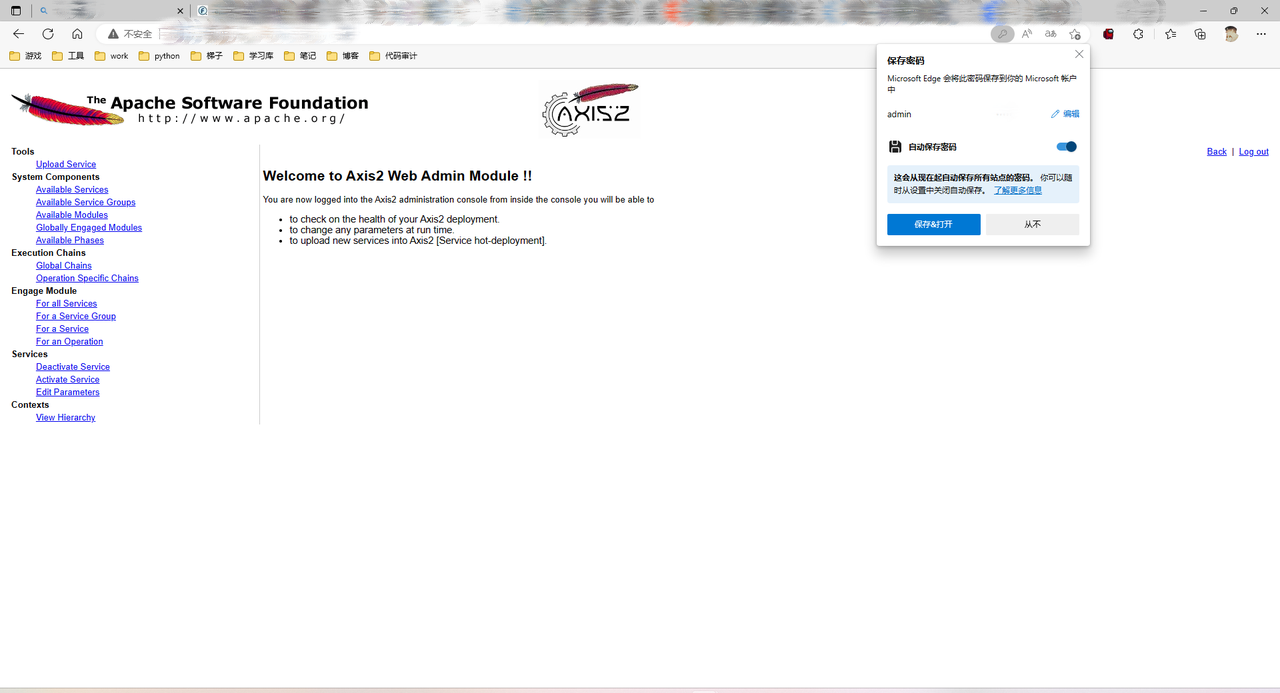Add this page to favorites star icon
The width and height of the screenshot is (1280, 693).
(x=1075, y=34)
